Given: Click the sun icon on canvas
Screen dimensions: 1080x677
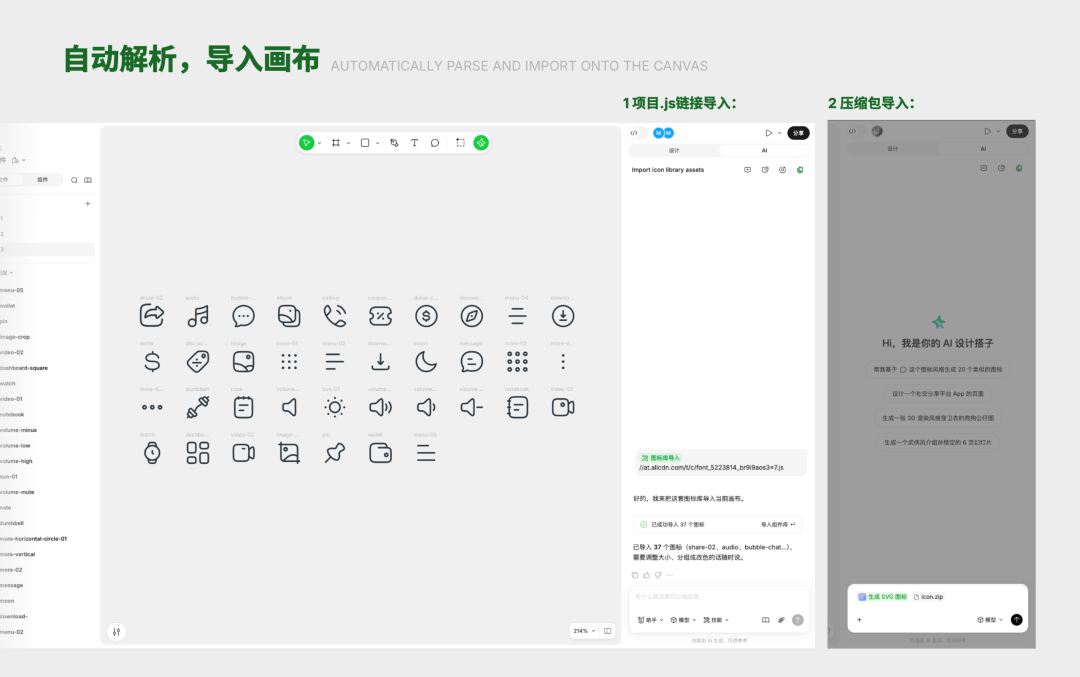Looking at the screenshot, I should (x=335, y=407).
